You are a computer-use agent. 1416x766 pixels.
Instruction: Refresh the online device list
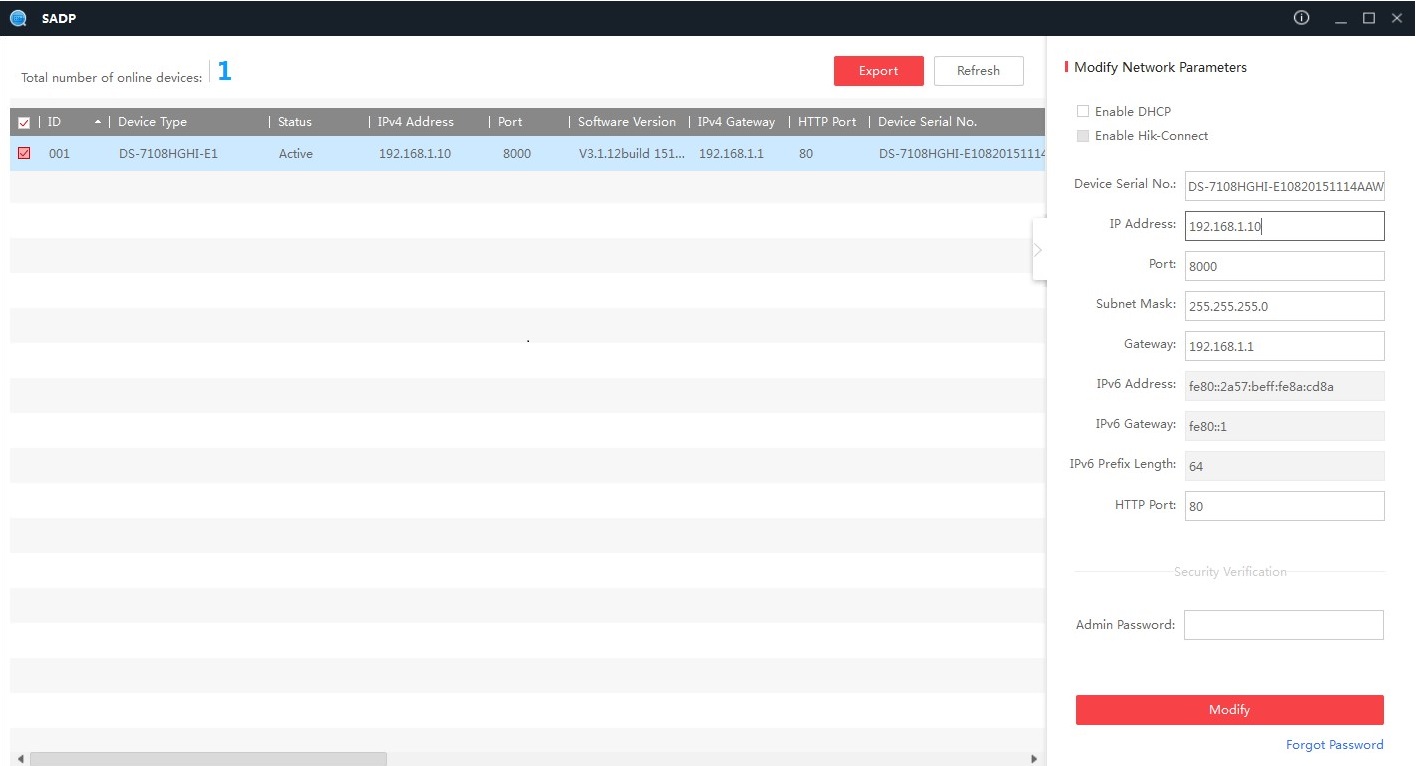click(x=979, y=71)
